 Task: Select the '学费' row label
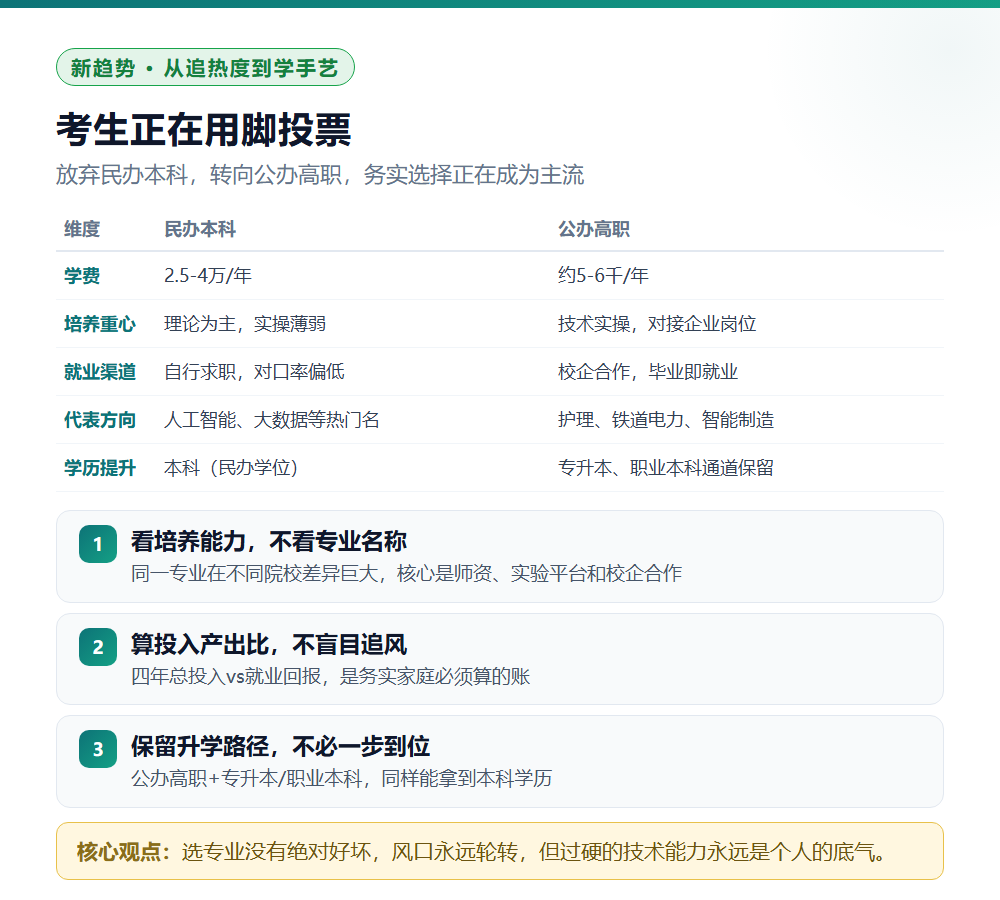tap(82, 276)
